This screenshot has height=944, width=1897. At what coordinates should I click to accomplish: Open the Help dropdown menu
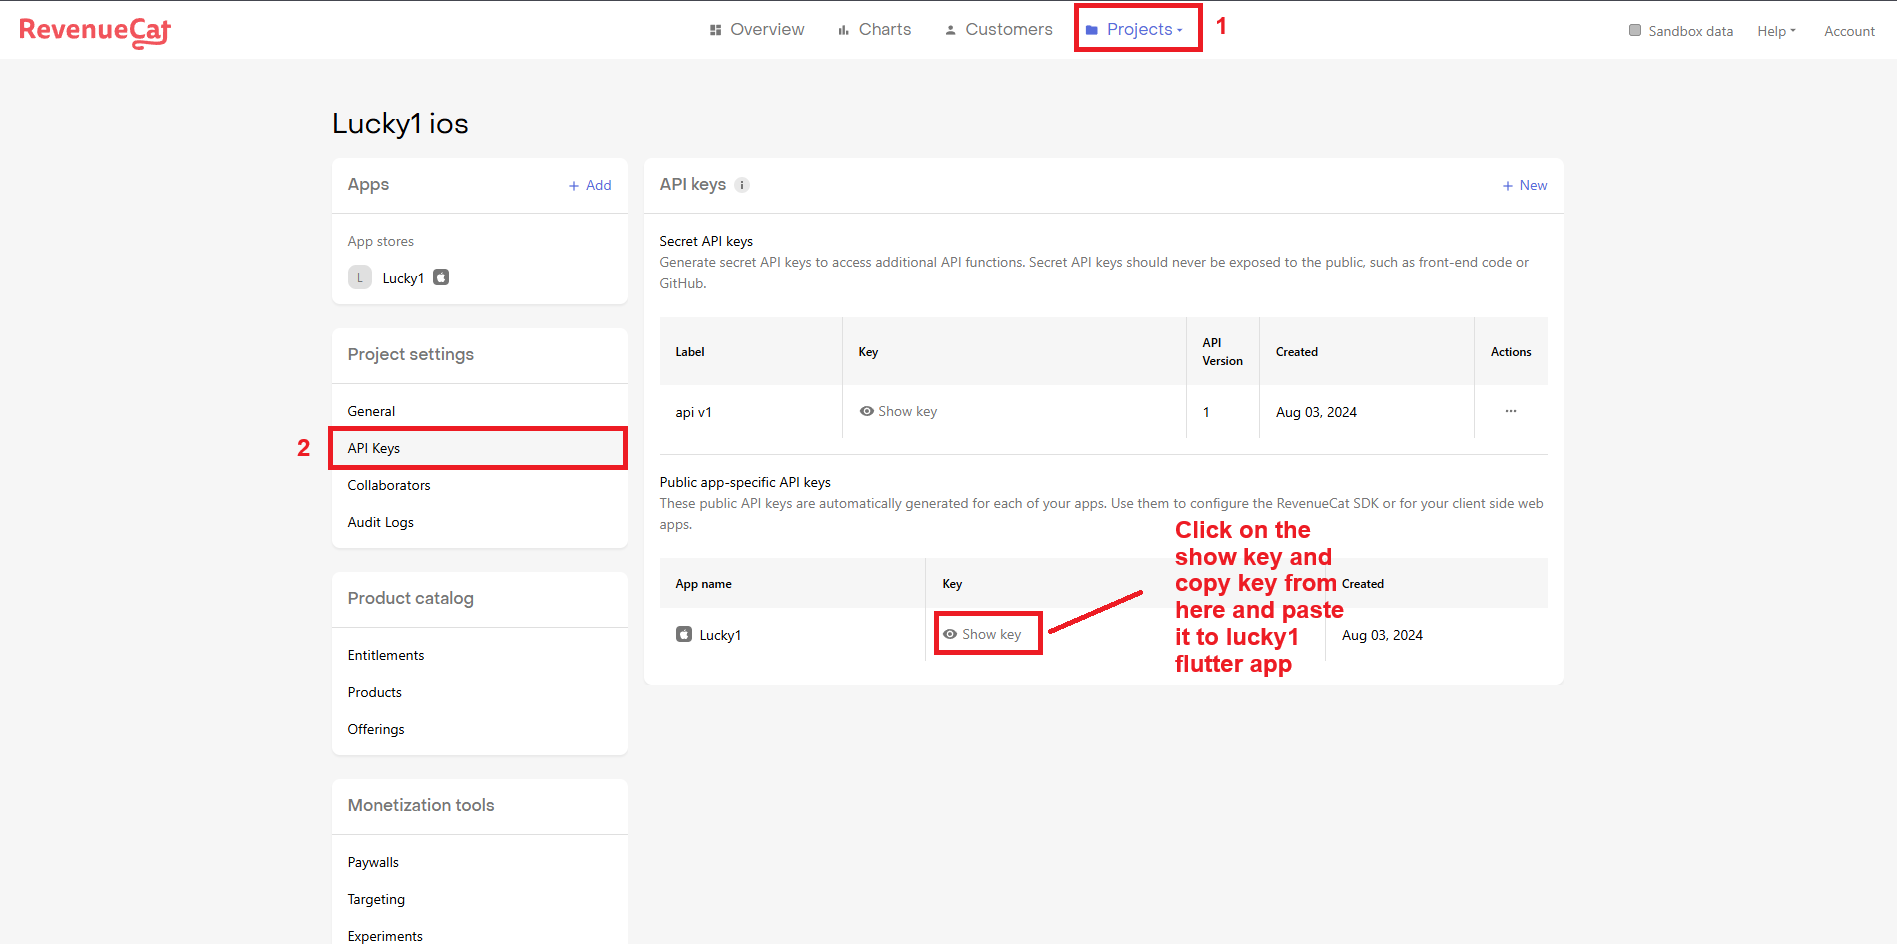(x=1776, y=31)
